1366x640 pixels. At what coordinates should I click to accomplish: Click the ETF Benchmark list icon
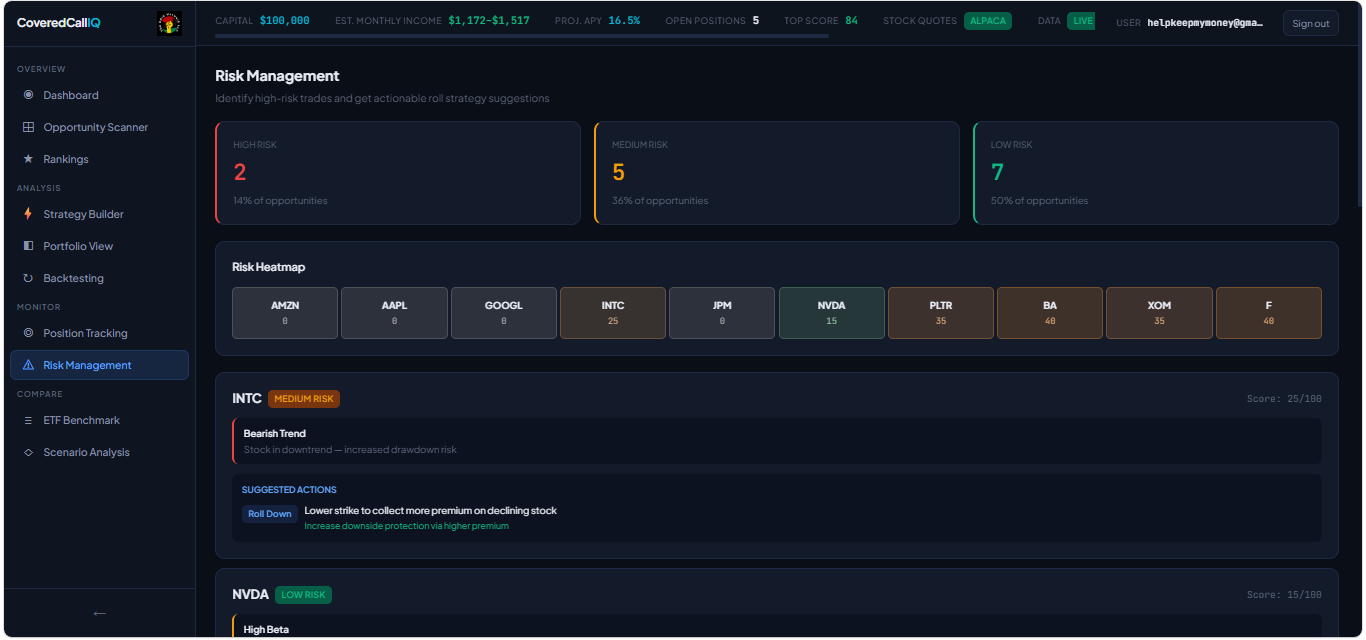click(x=28, y=420)
